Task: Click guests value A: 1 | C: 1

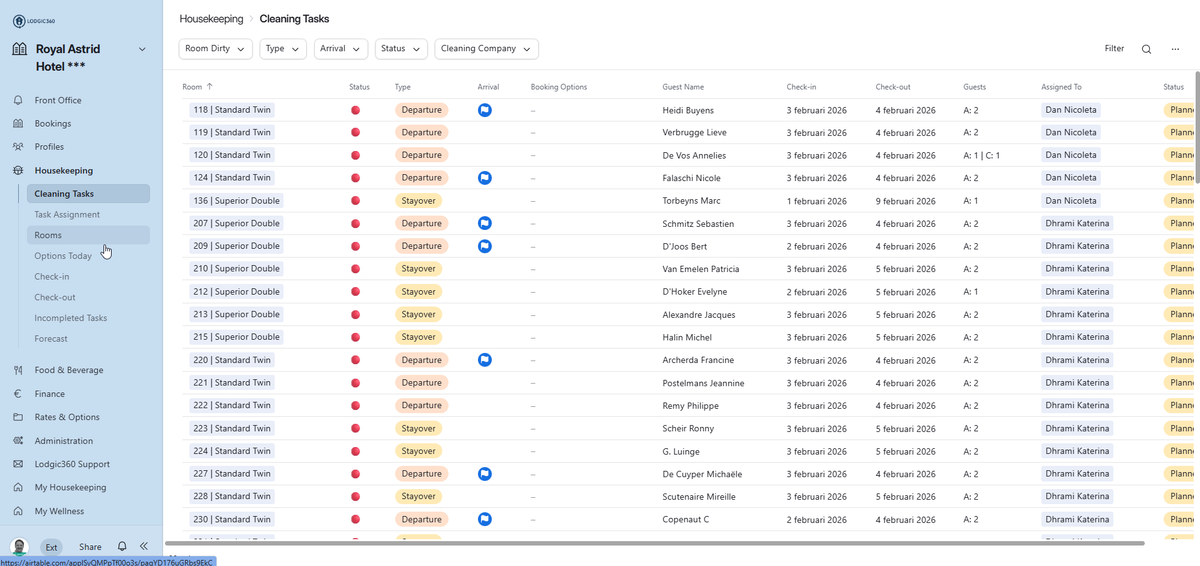Action: 982,156
